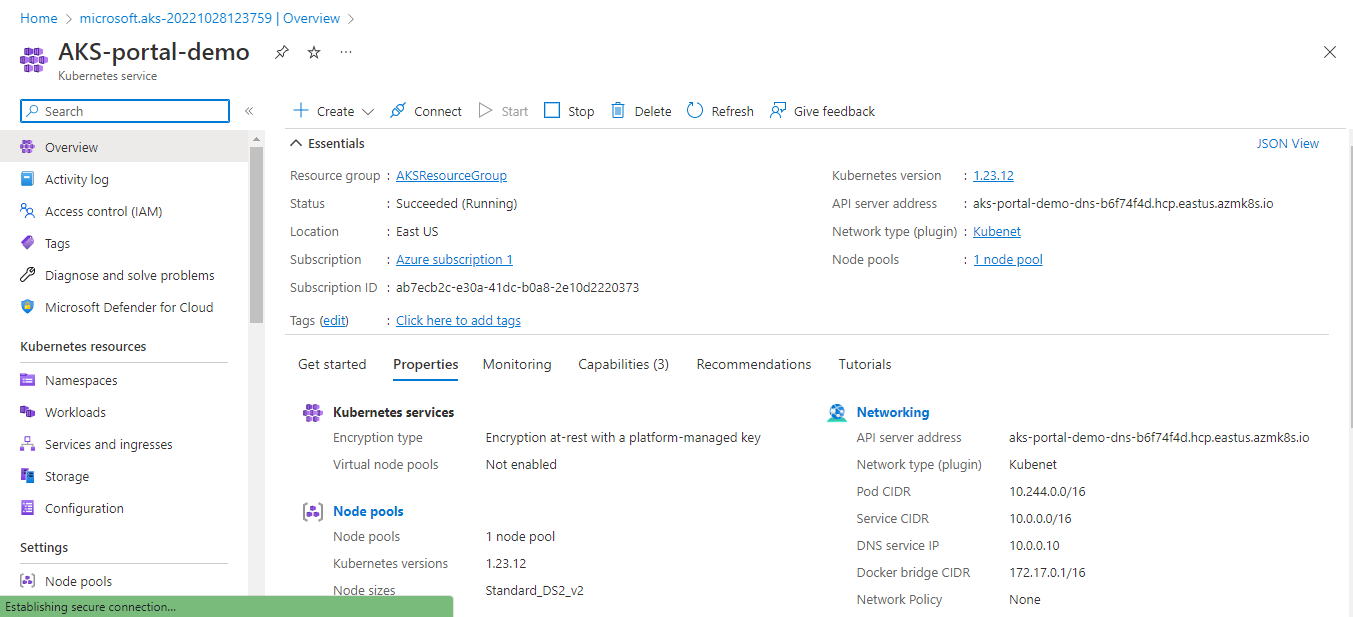Click the Kubernetes version 1.23.12 link
1353x617 pixels.
994,176
